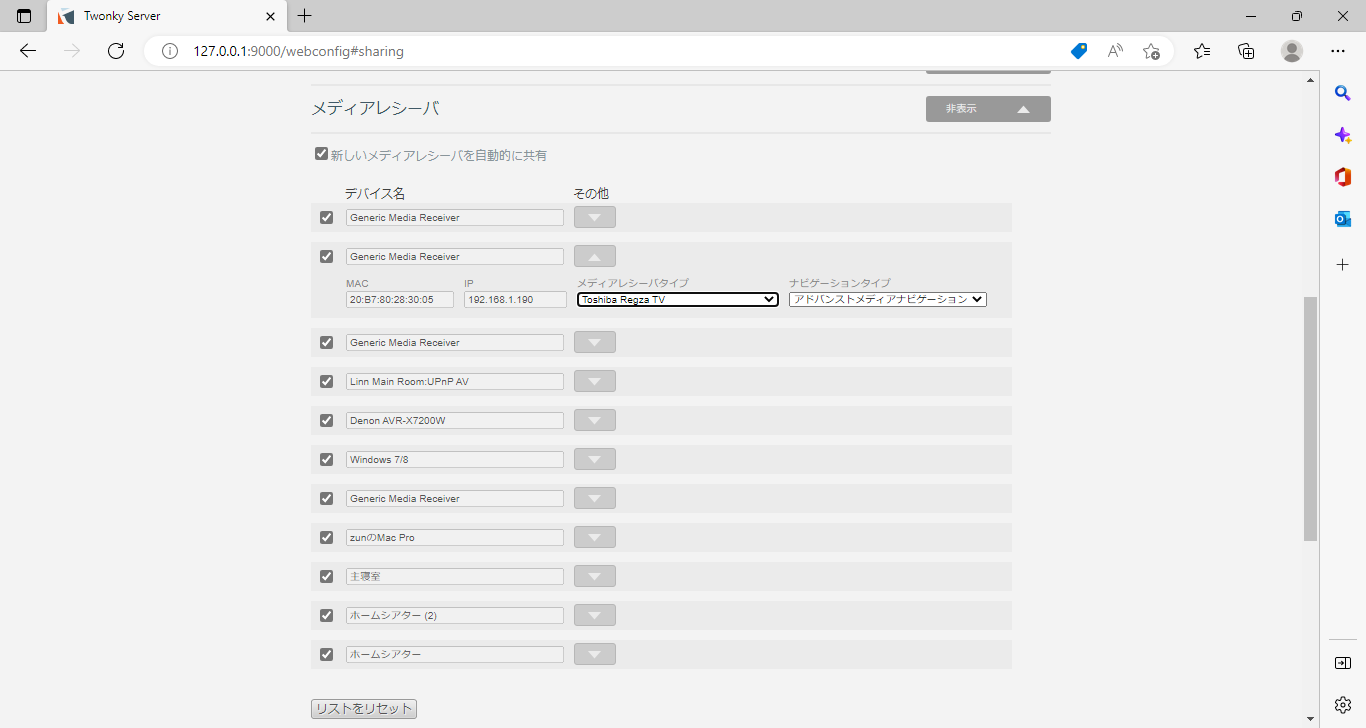Screen dimensions: 1366x728
Task: Activate the Read Aloud icon
Action: [x=1115, y=51]
